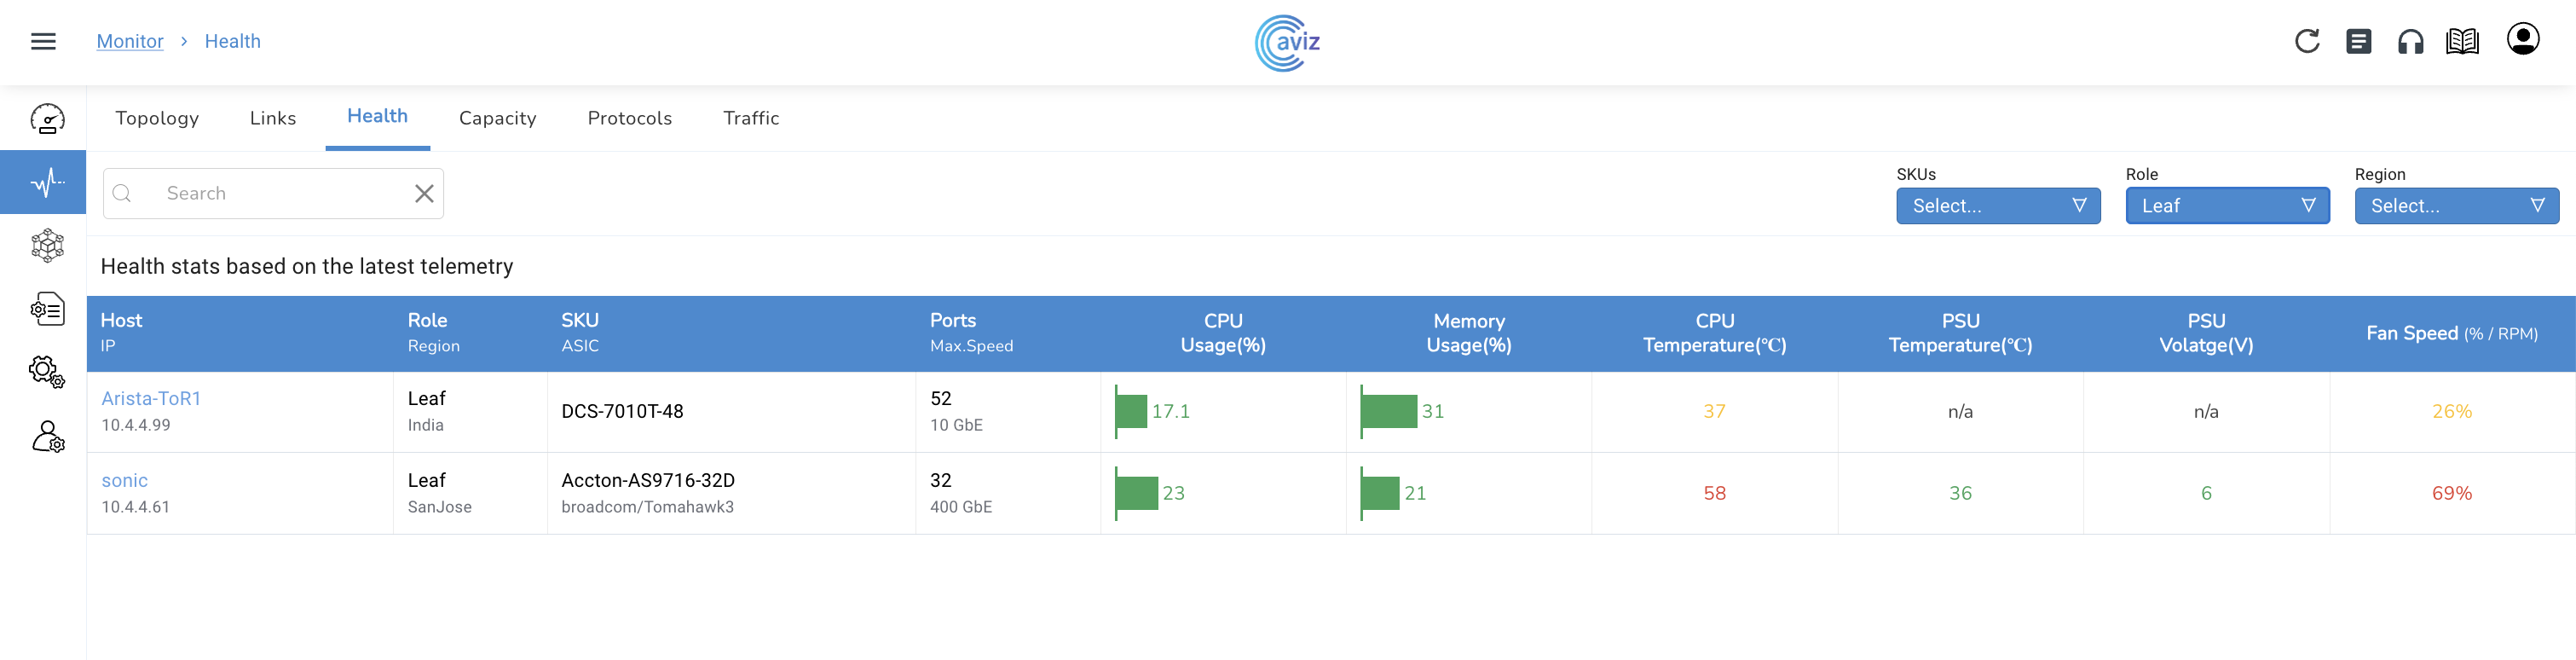
Task: Open the Traffic tab
Action: [750, 118]
